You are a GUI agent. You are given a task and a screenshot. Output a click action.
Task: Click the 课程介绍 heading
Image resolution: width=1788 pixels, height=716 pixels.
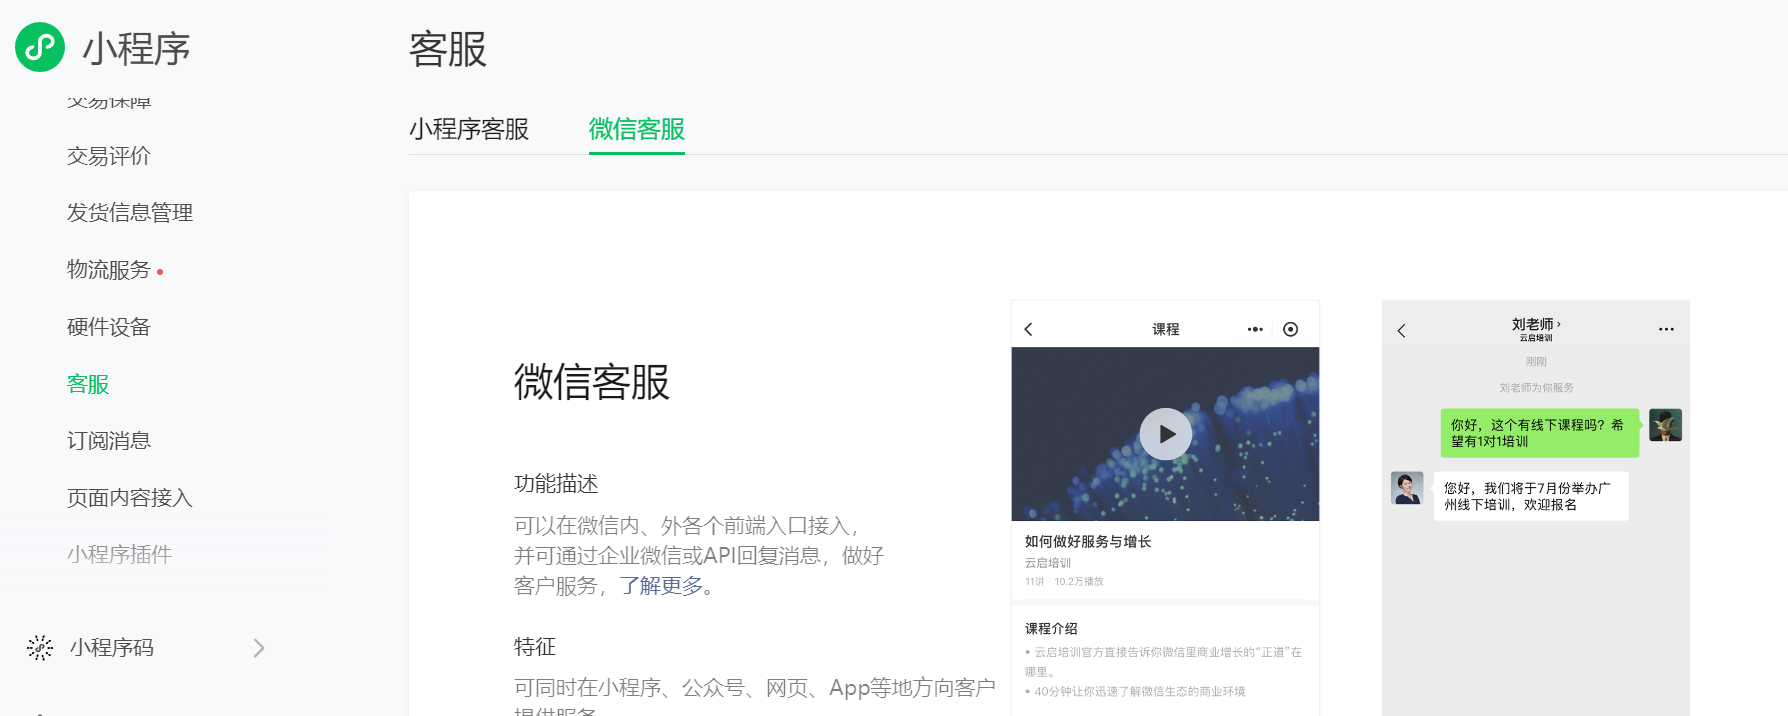click(x=1051, y=628)
